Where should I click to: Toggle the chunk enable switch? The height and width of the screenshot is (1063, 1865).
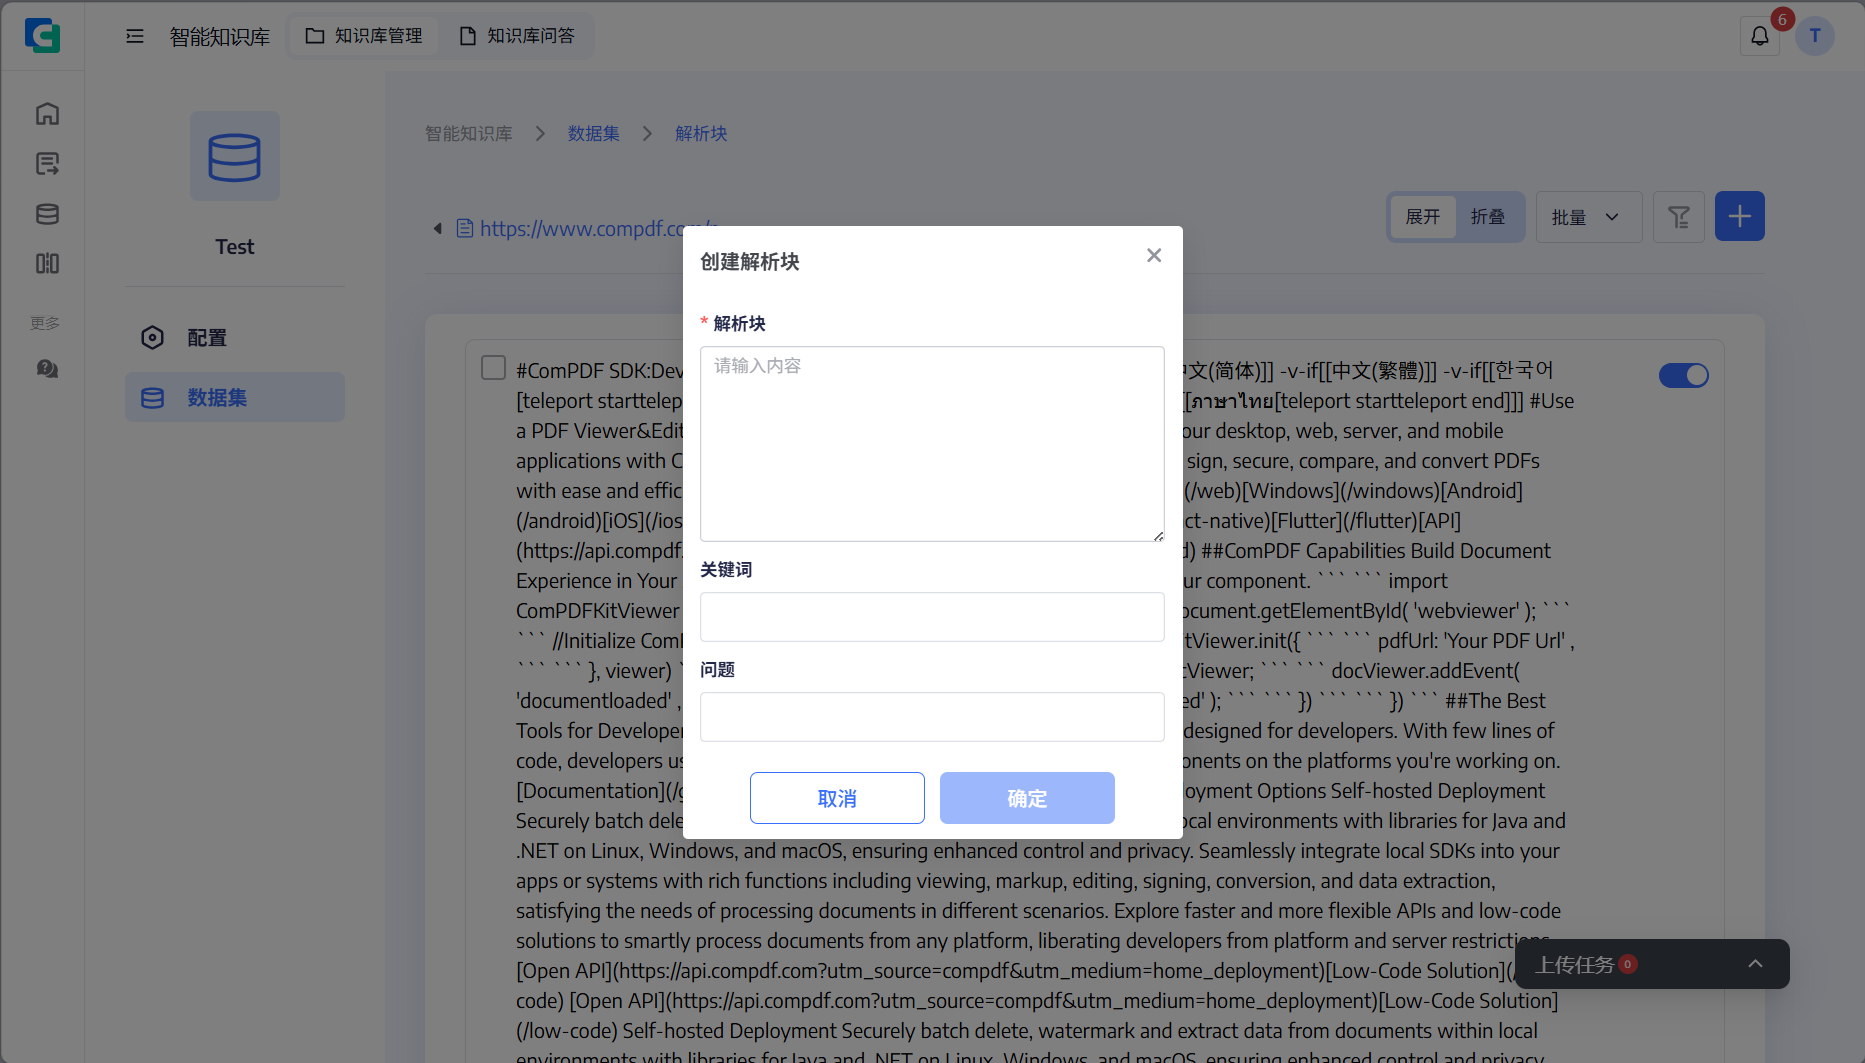(1684, 375)
